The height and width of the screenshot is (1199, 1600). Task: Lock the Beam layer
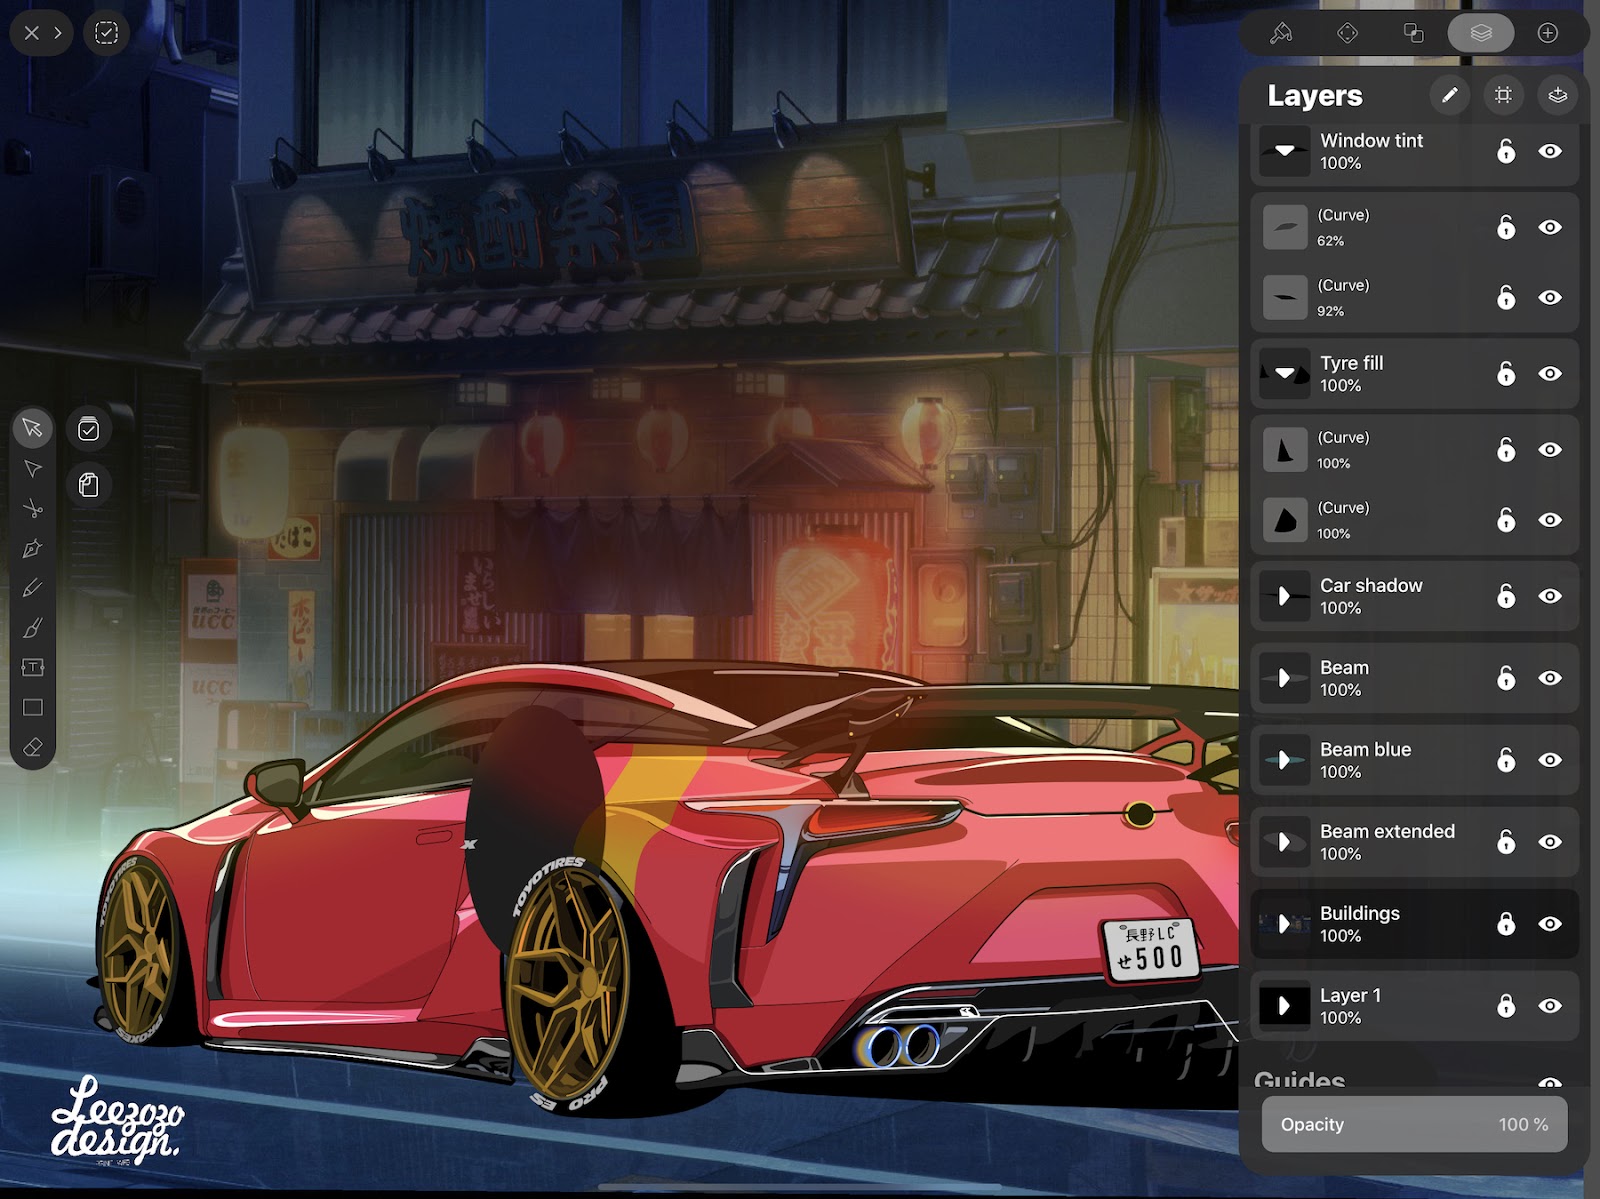[1506, 678]
